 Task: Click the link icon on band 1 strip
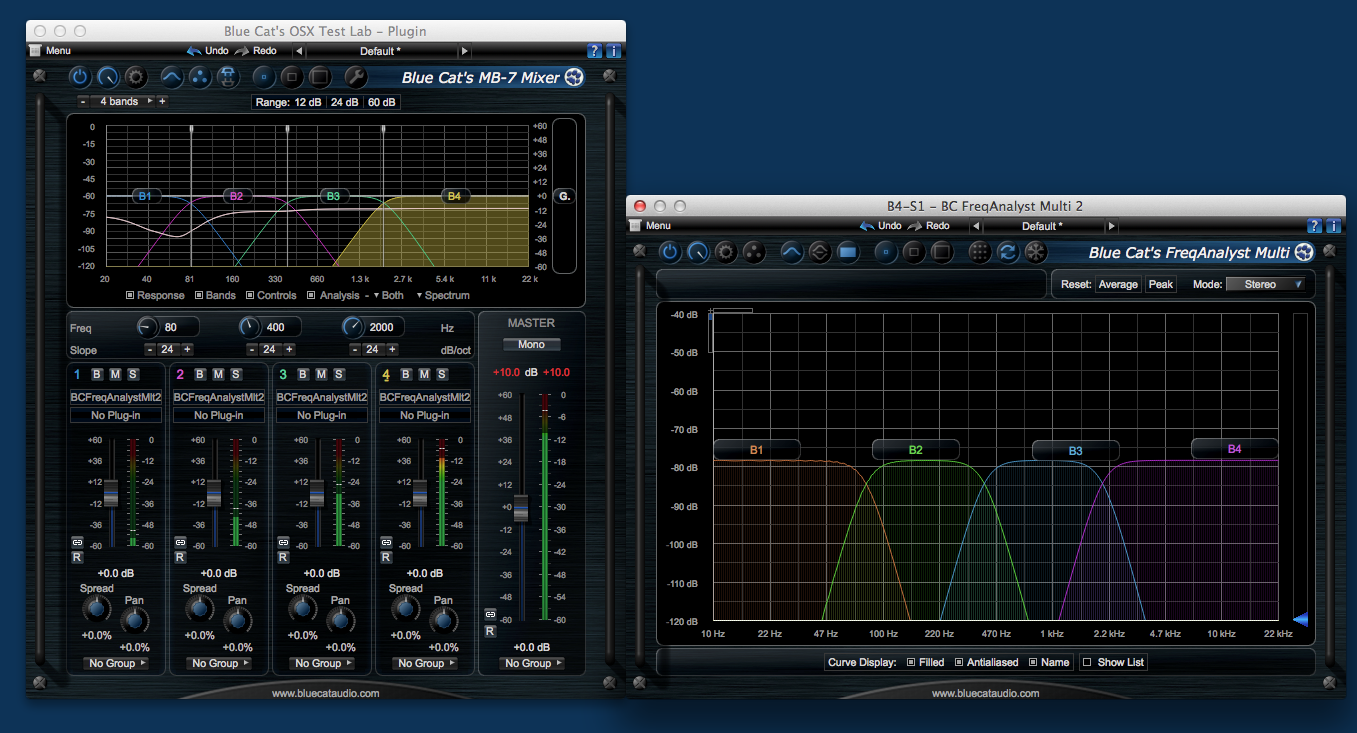(x=77, y=542)
